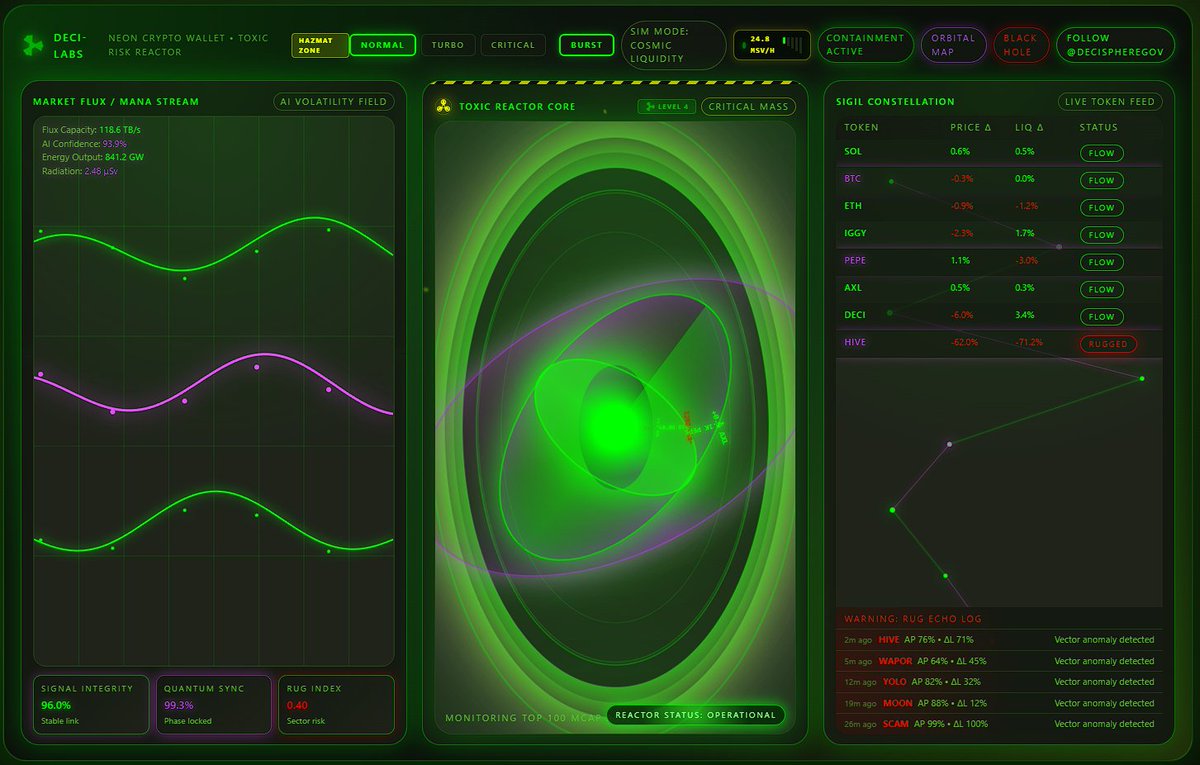
Task: Click FLOW status for PEPE
Action: 1101,262
